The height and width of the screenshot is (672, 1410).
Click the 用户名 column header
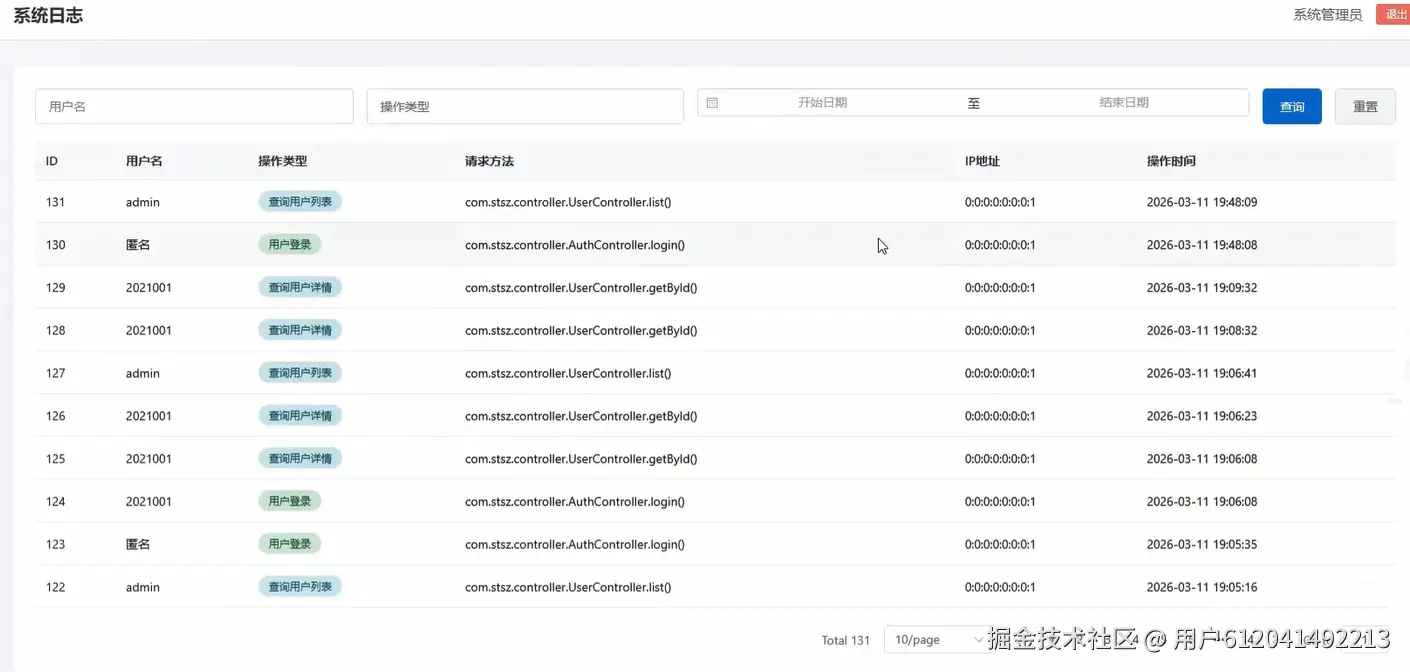(x=144, y=161)
